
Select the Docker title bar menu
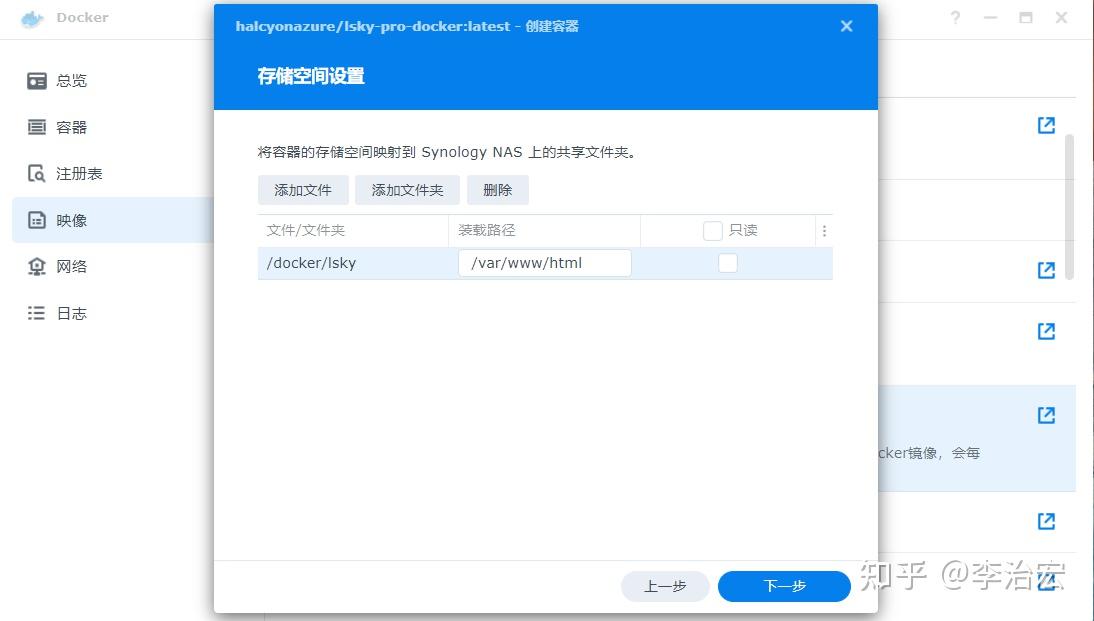click(82, 17)
